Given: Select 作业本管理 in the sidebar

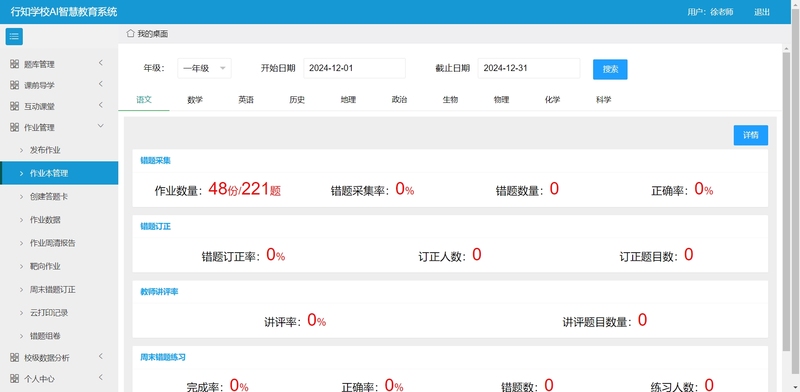Looking at the screenshot, I should pos(59,173).
